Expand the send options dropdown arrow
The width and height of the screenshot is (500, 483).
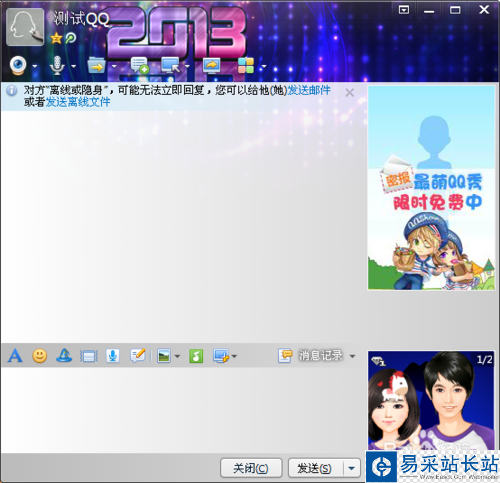(352, 468)
